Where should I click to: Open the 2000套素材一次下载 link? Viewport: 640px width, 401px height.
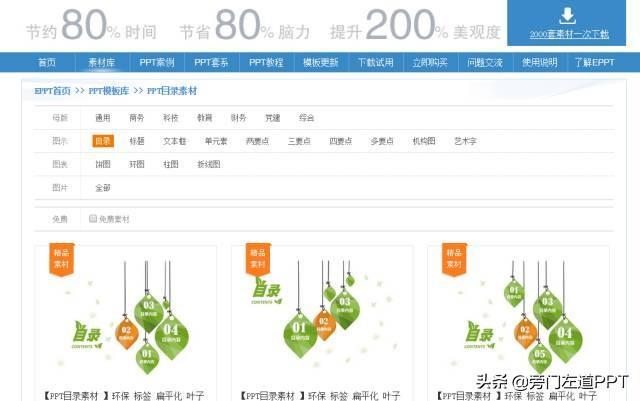pyautogui.click(x=569, y=34)
